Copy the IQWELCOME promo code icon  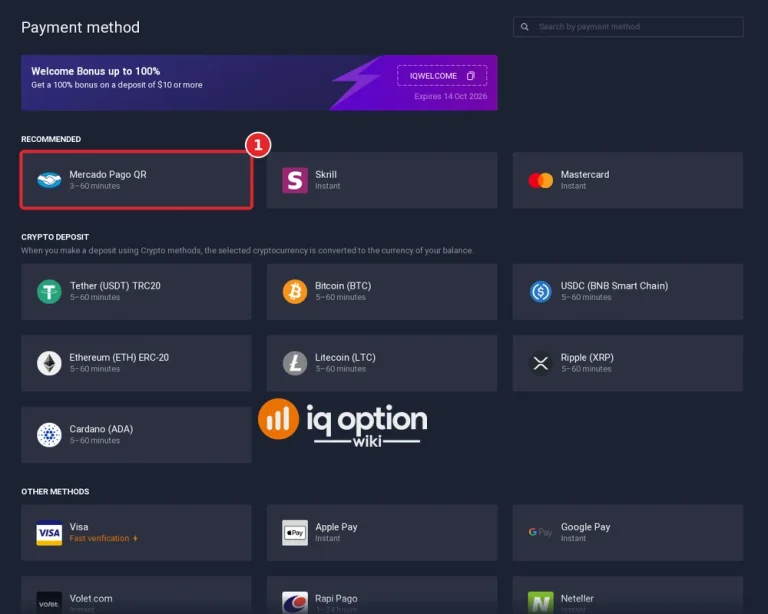click(471, 76)
